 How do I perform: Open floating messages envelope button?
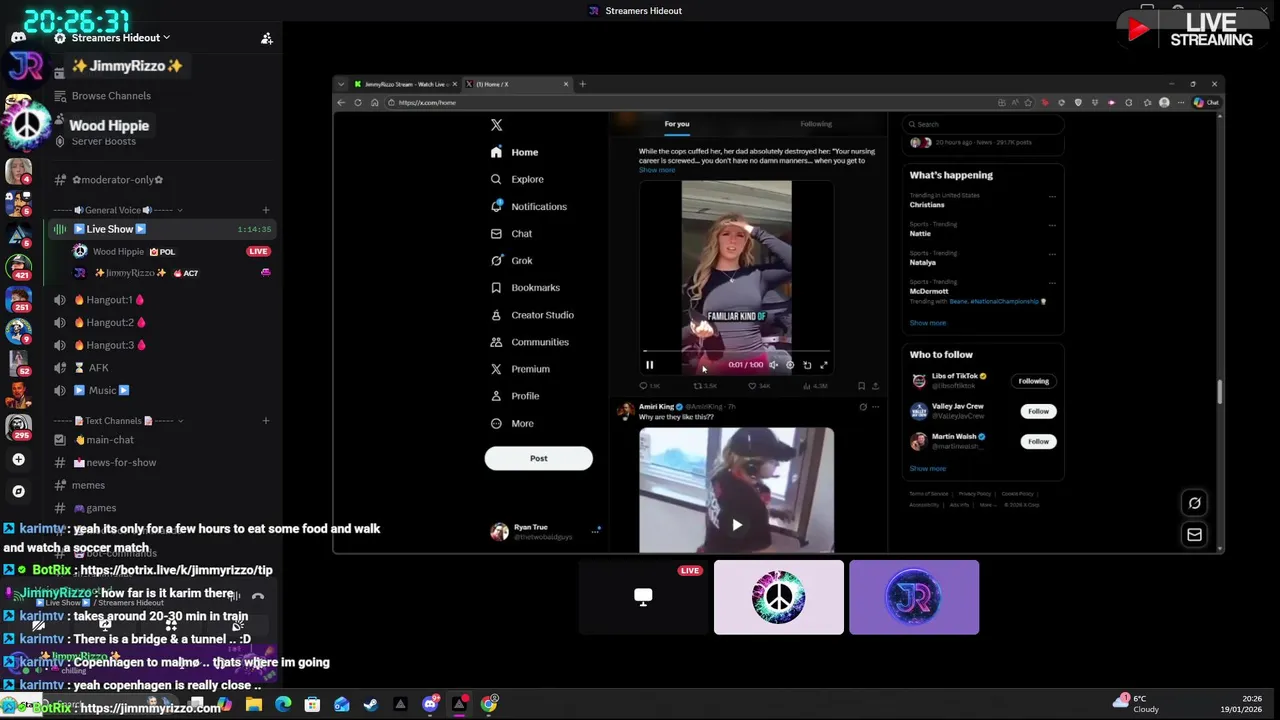tap(1194, 535)
